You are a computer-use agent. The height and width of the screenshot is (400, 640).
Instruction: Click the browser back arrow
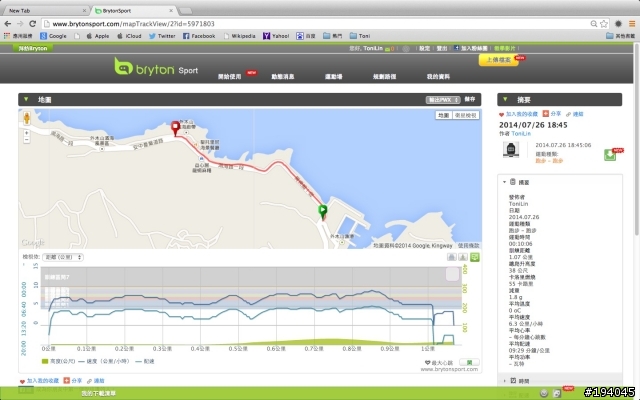[x=7, y=24]
